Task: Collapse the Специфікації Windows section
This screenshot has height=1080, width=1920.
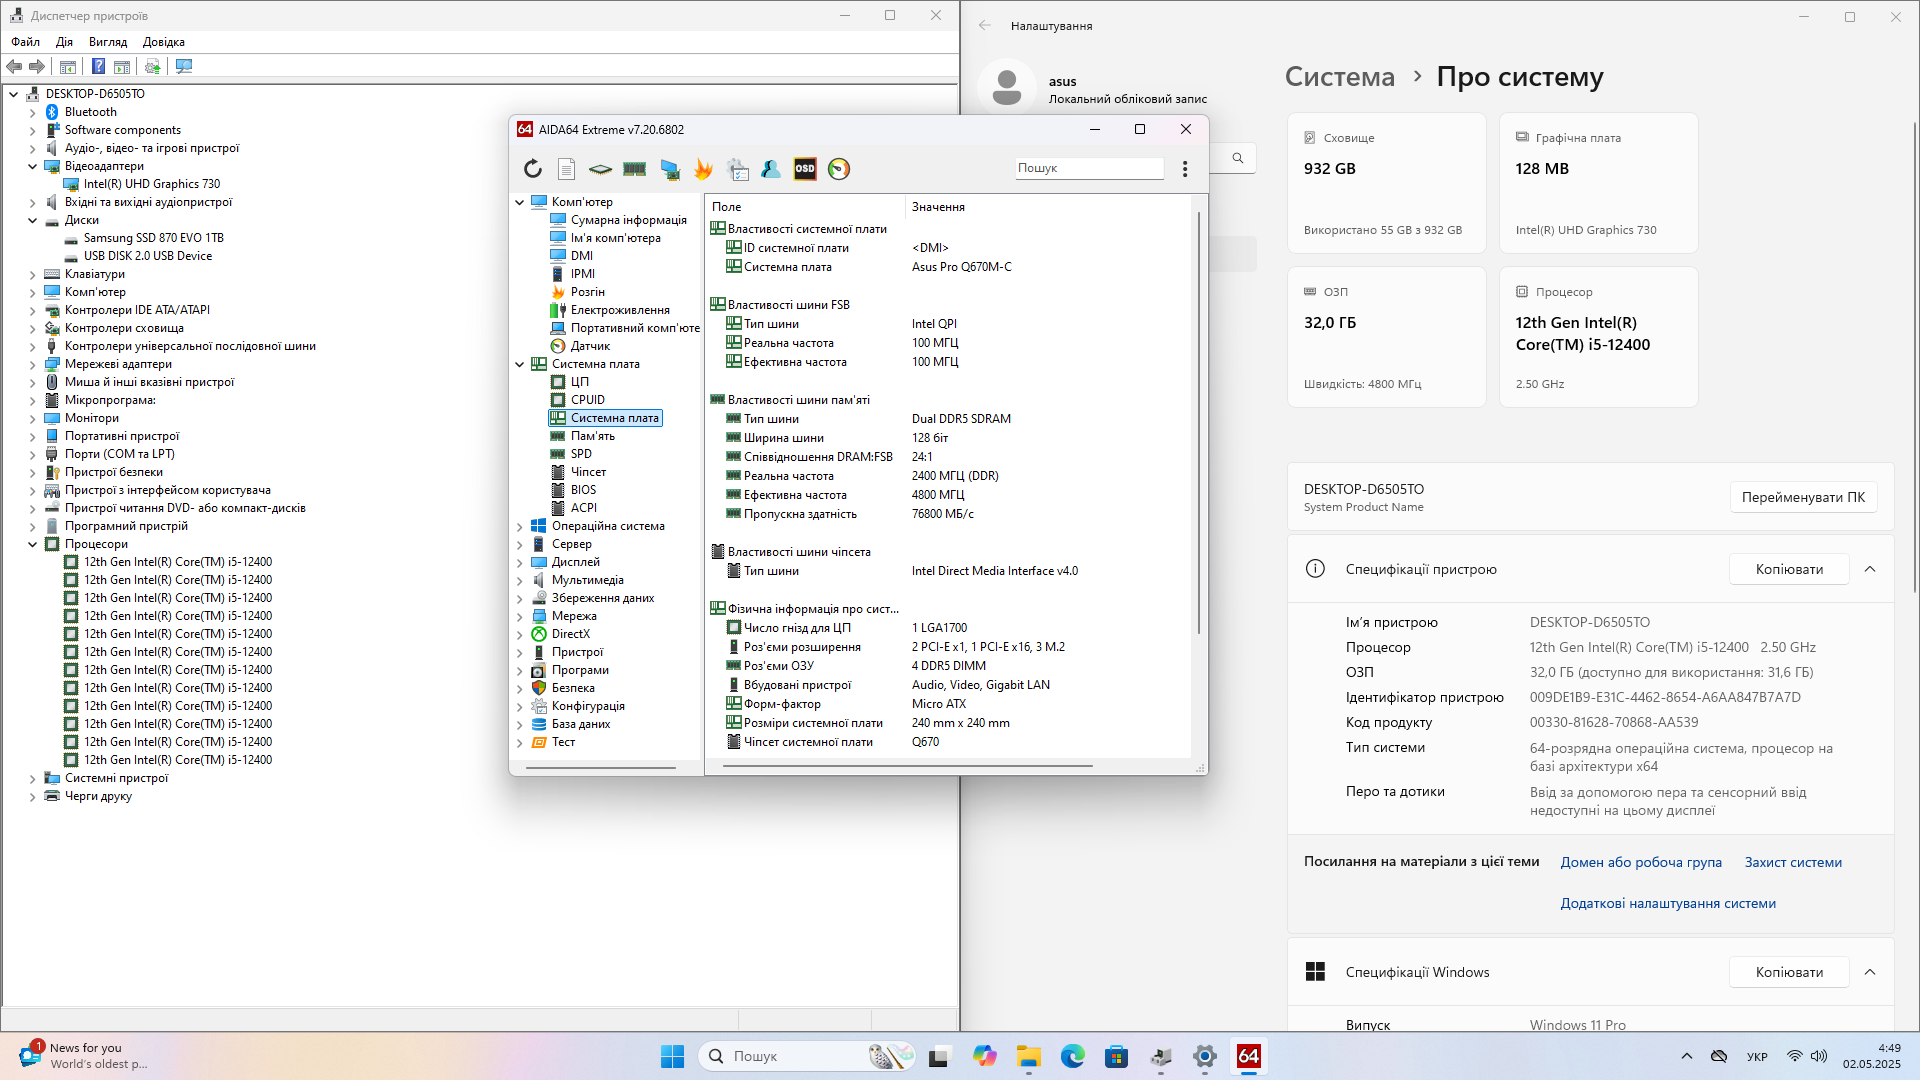Action: coord(1870,972)
